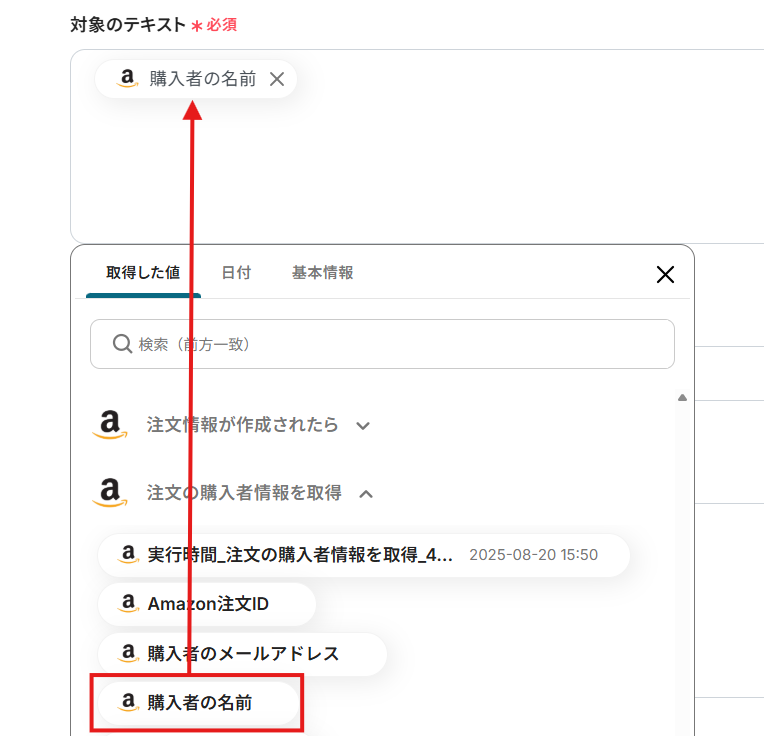This screenshot has width=764, height=736.
Task: Click Amazon icon beside 注文情報が作成されたら
Action: coord(110,424)
